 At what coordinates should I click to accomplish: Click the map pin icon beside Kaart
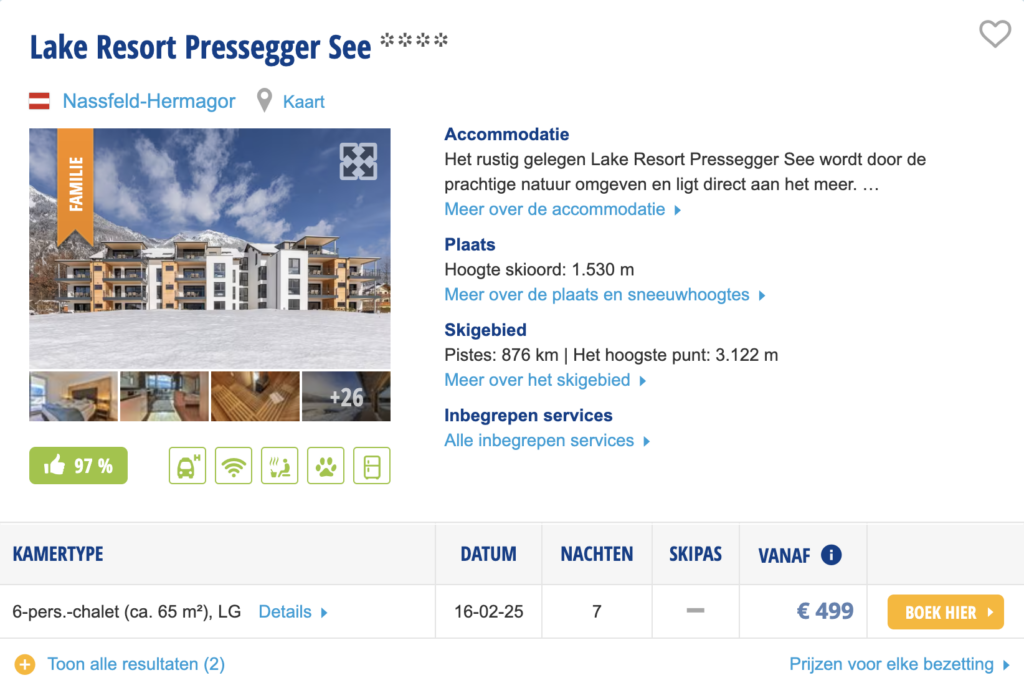click(264, 101)
